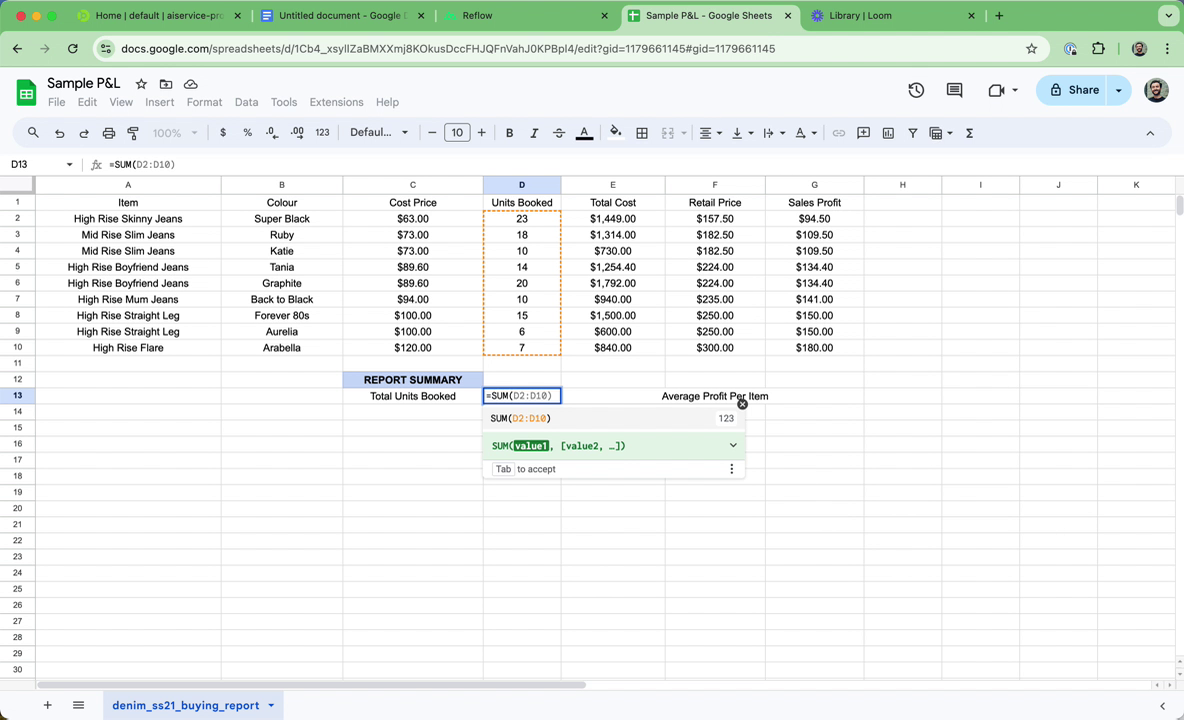Open the font family dropdown
Image resolution: width=1184 pixels, height=720 pixels.
tap(379, 133)
